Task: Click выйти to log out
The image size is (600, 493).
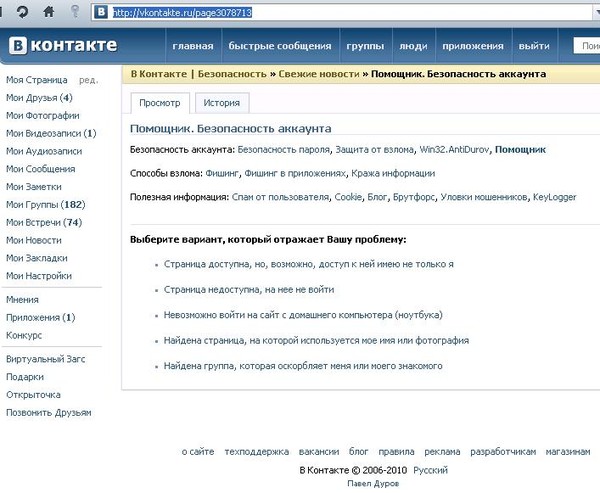Action: click(x=534, y=46)
